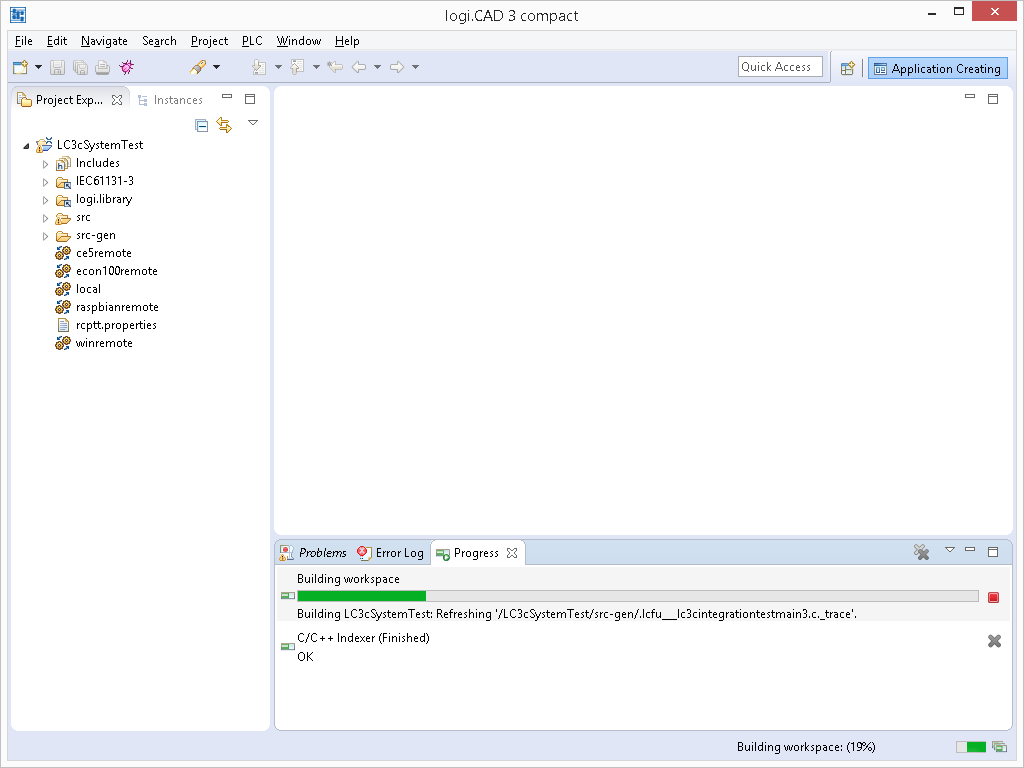Open the Forward history dropdown arrow
The width and height of the screenshot is (1024, 768).
415,67
